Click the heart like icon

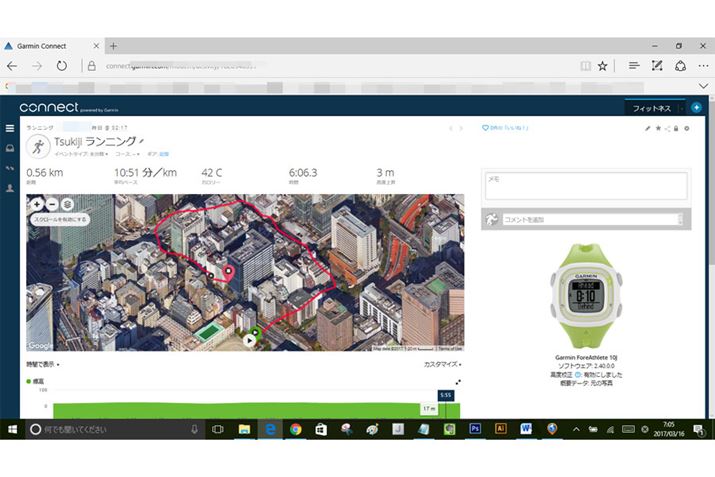coord(486,128)
